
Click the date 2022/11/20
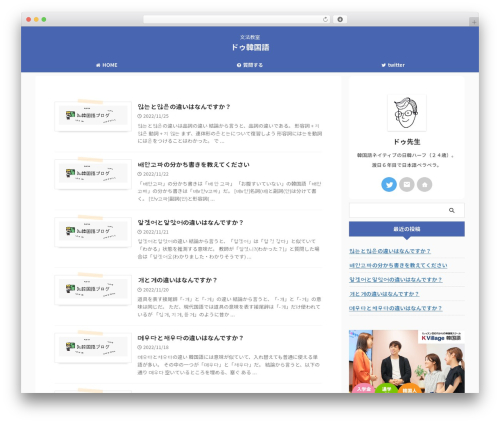153,290
